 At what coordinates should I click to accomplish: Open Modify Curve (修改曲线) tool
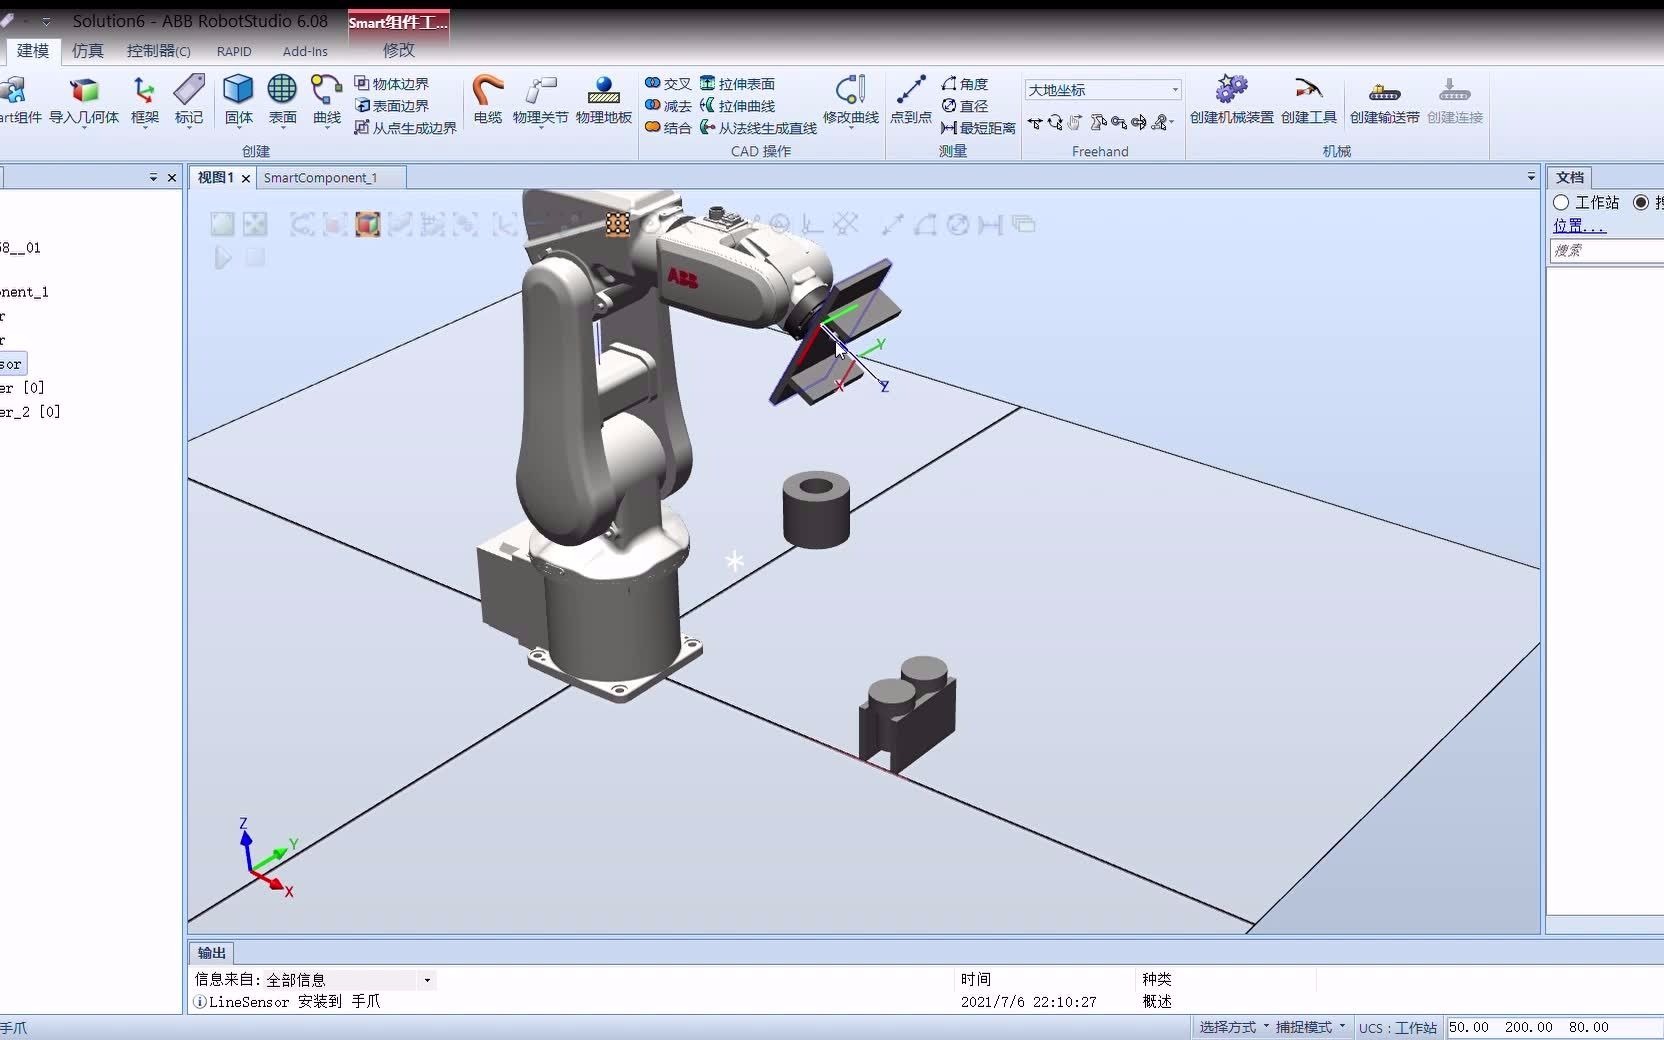point(851,100)
